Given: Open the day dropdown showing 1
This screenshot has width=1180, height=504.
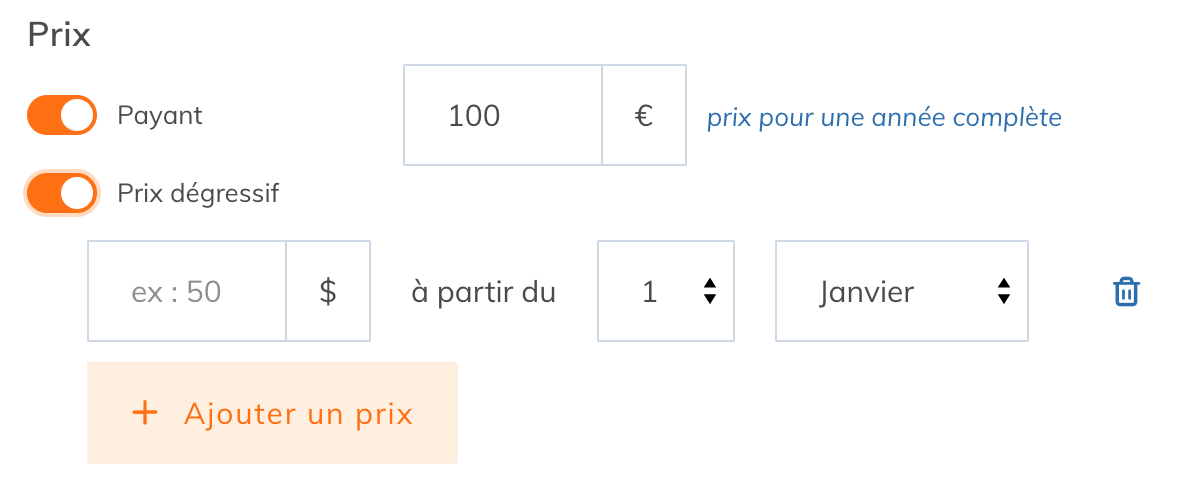Looking at the screenshot, I should coord(666,291).
